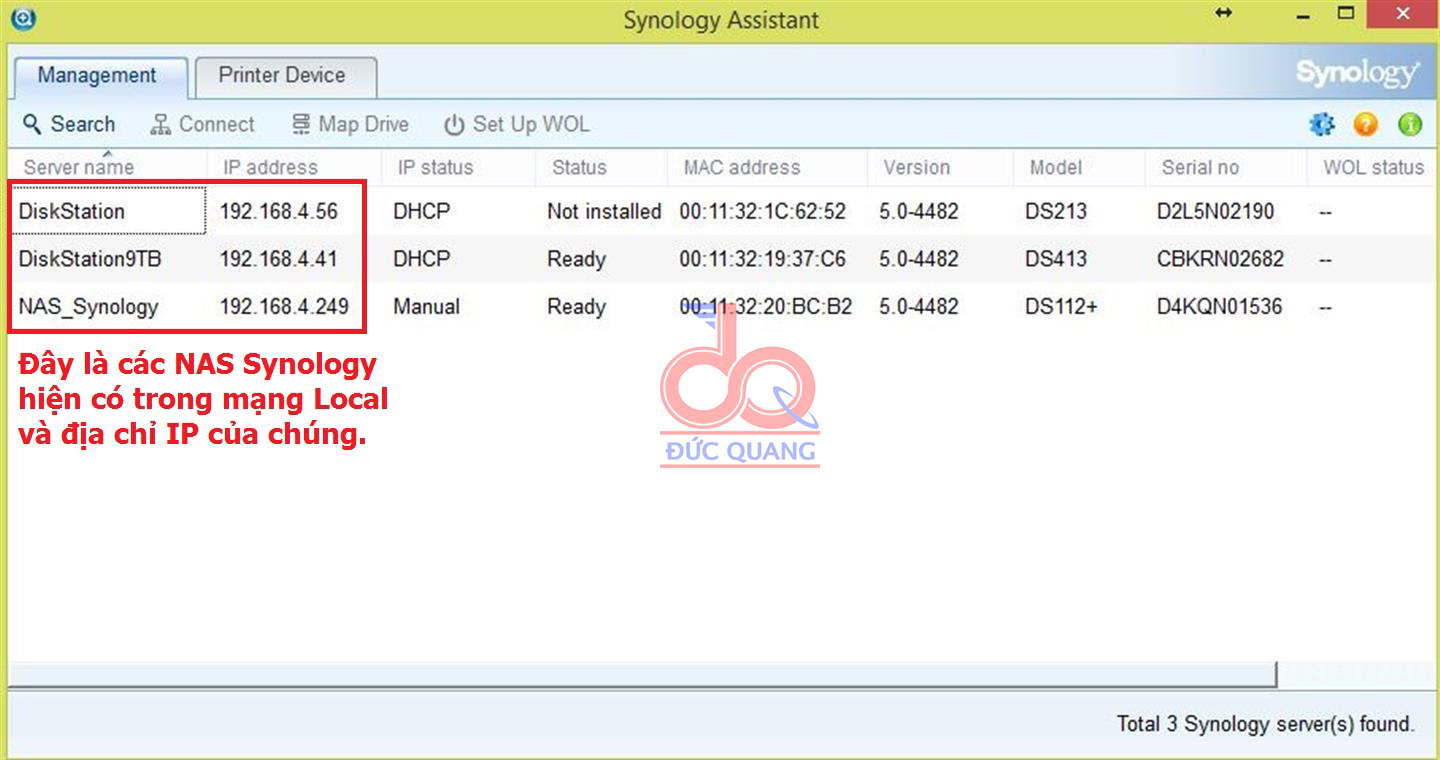Click IP address 192.168.4.56

279,211
